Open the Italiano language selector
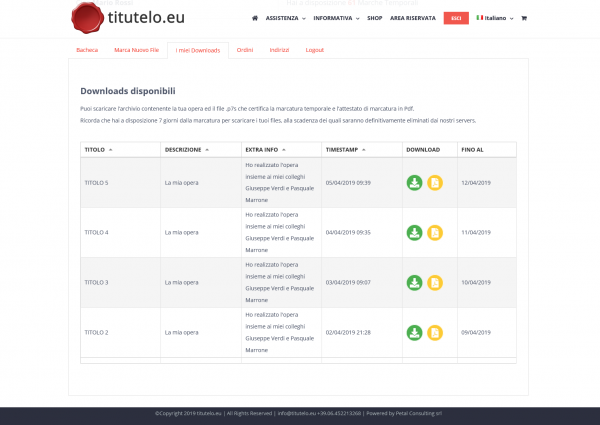 (x=493, y=18)
